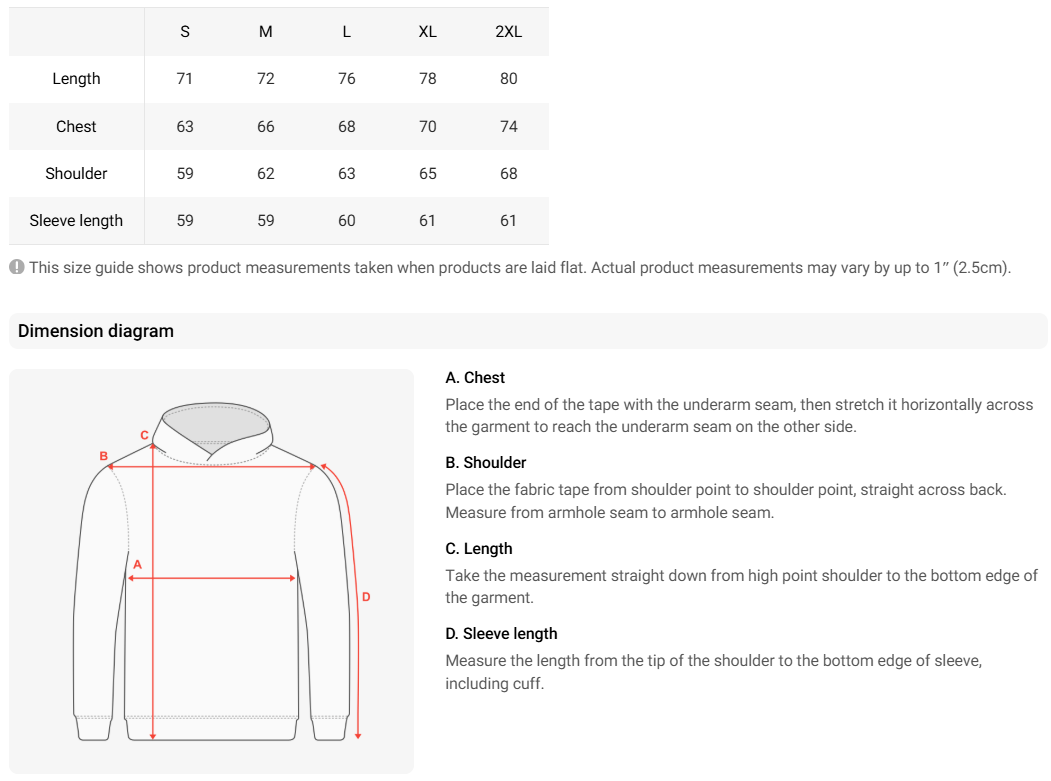The height and width of the screenshot is (781, 1051).
Task: Click the Dimension diagram section heading
Action: [x=96, y=331]
